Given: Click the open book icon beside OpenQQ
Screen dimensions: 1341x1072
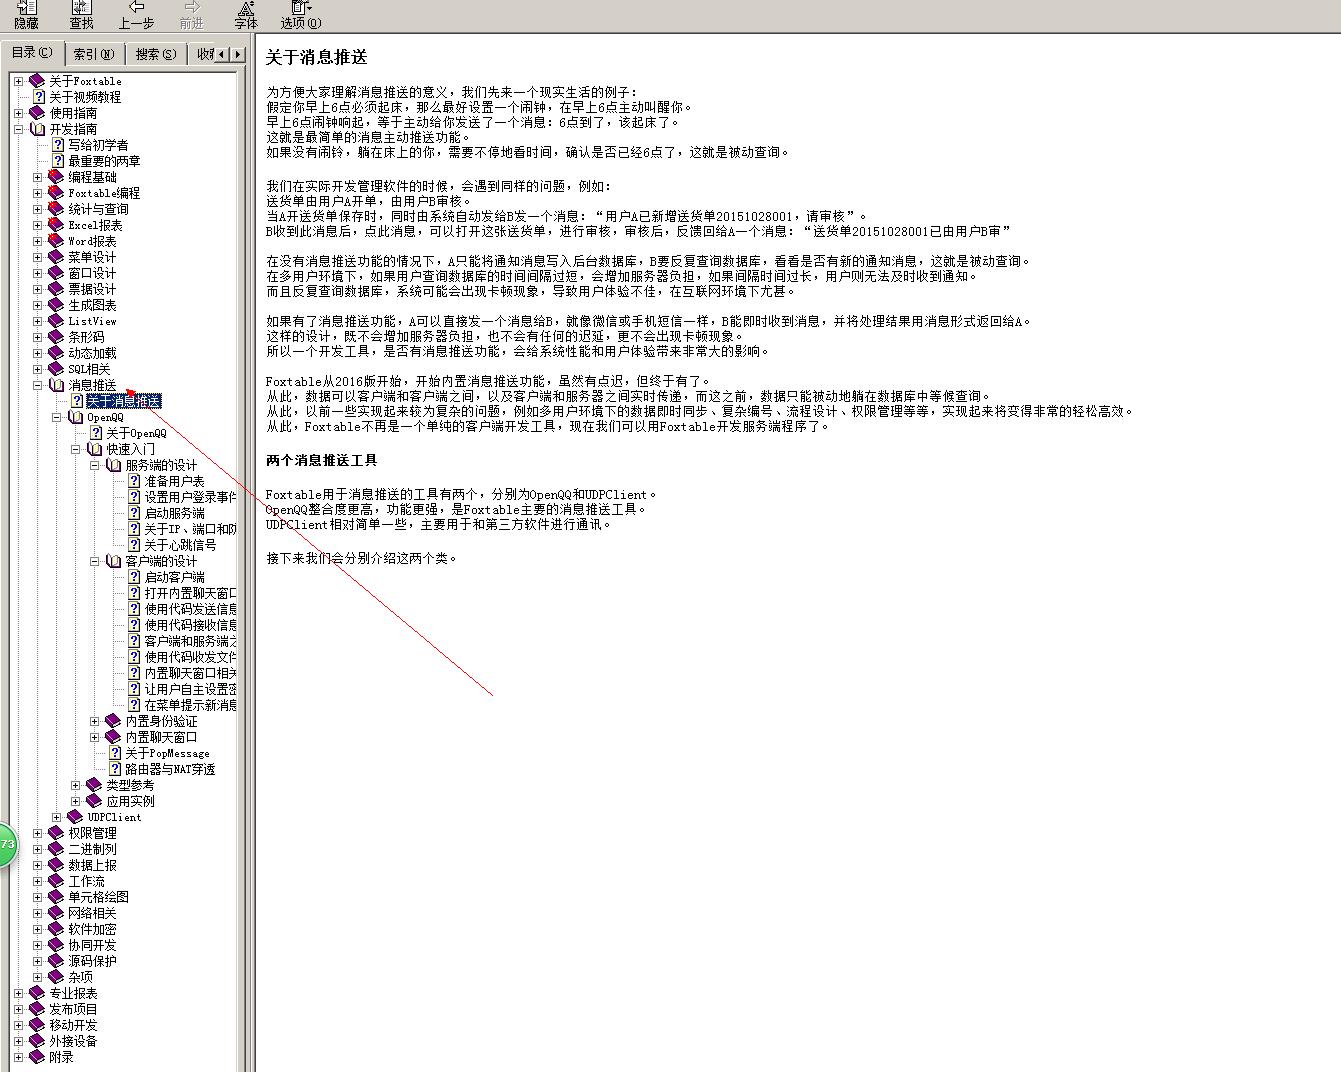Looking at the screenshot, I should [75, 417].
